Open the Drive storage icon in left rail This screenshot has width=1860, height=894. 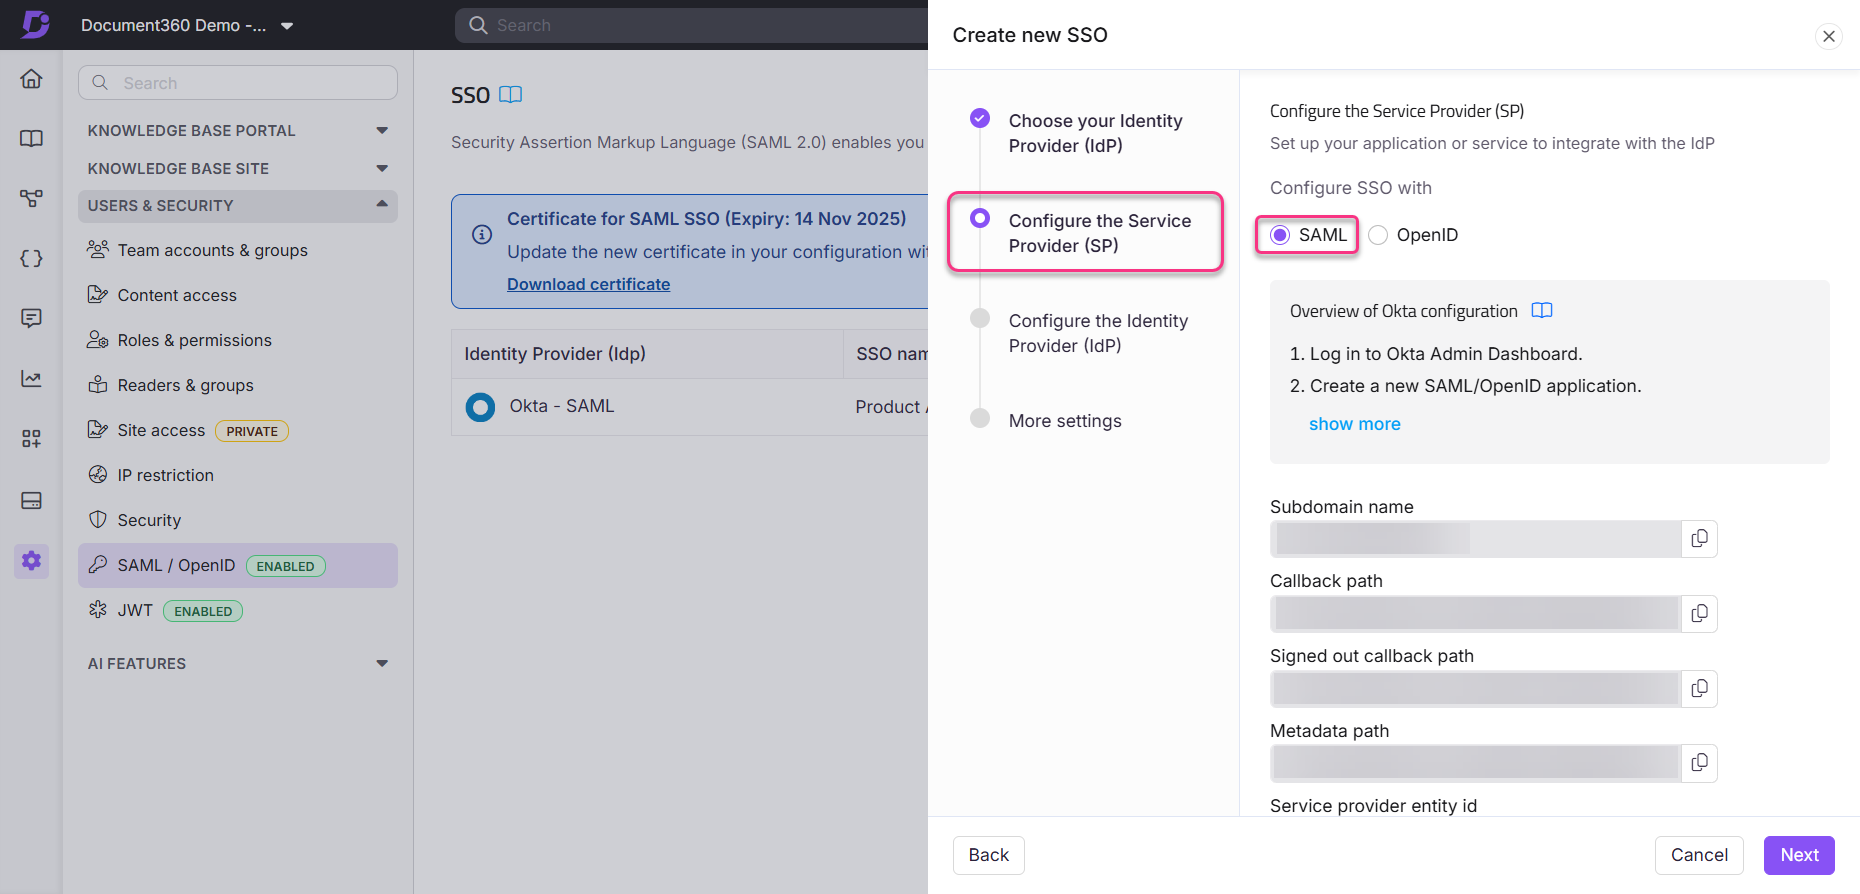point(31,500)
